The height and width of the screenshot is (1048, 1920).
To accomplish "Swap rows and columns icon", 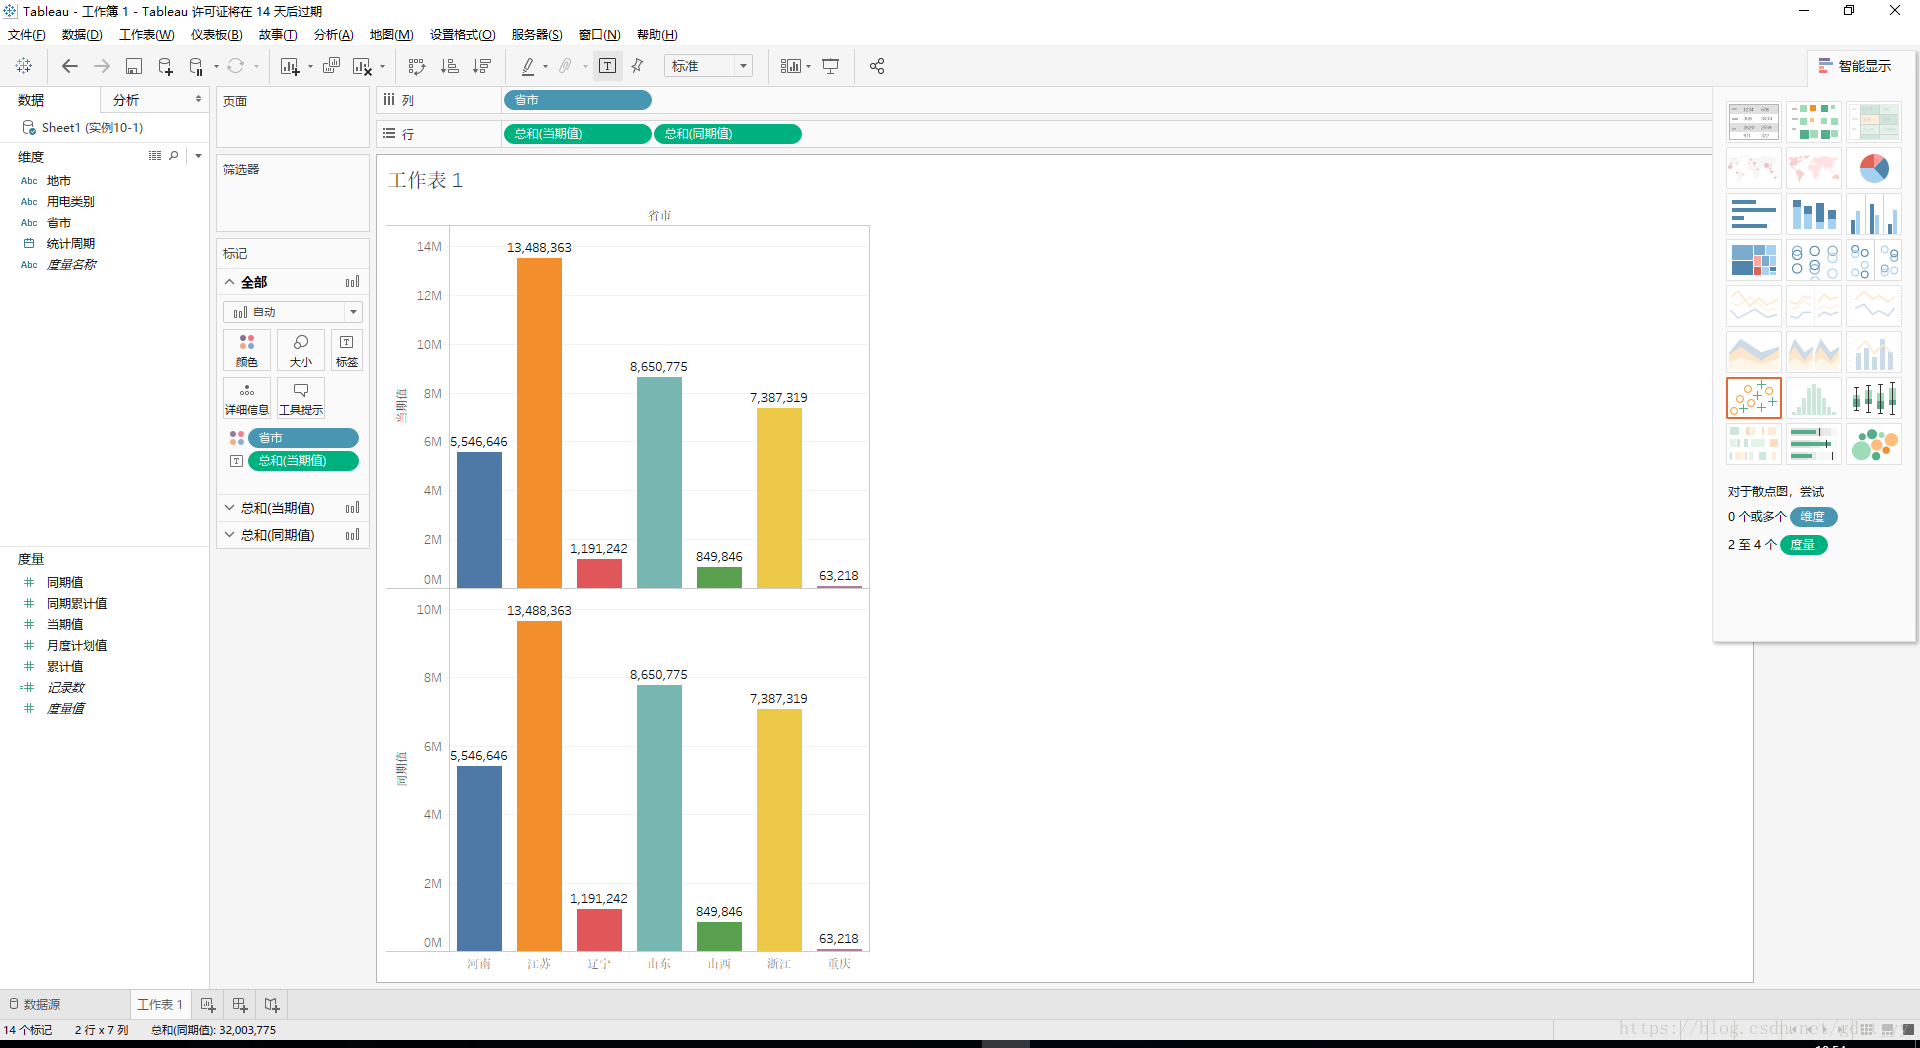I will click(417, 66).
